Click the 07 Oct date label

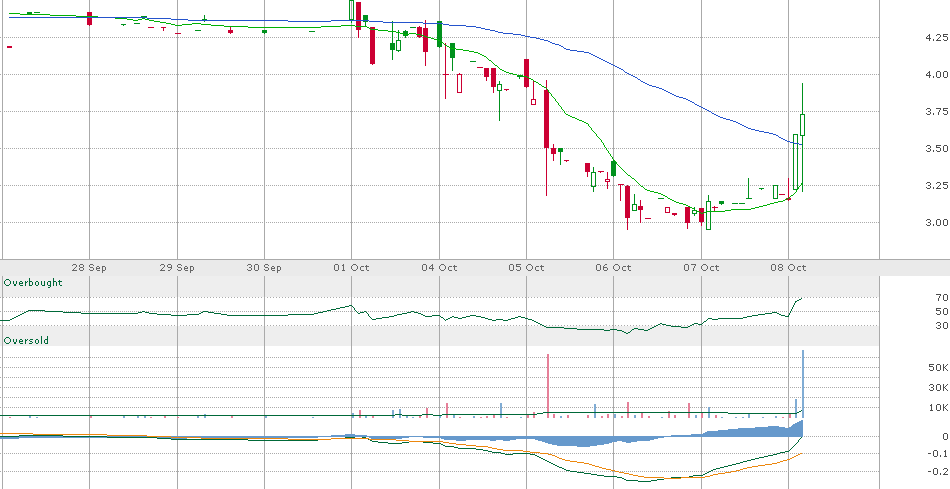pos(702,267)
